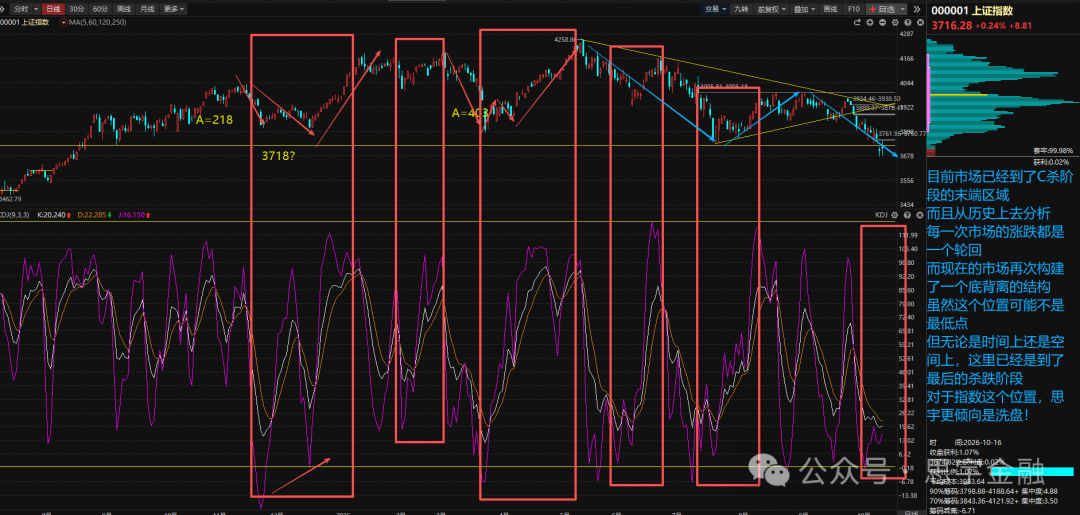Switch to the 分时 intraday view
The image size is (1080, 515).
coord(21,9)
